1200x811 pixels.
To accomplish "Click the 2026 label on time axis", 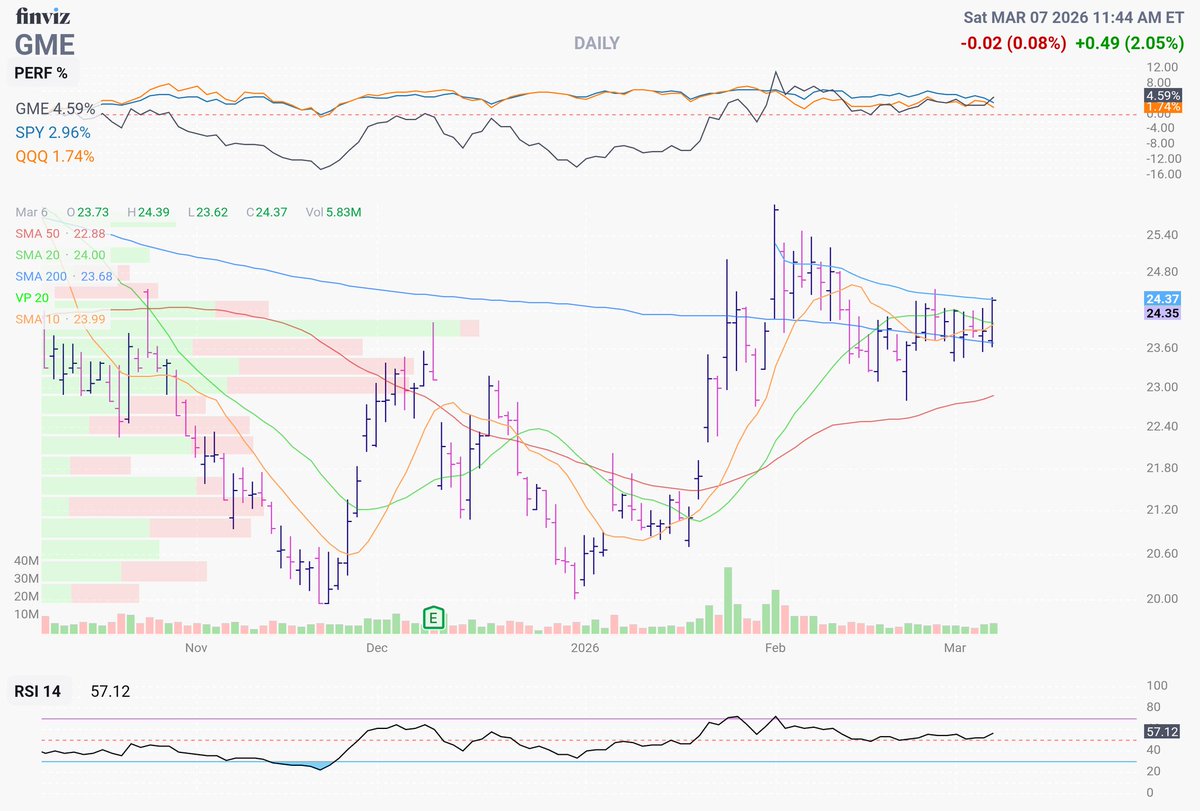I will 585,649.
